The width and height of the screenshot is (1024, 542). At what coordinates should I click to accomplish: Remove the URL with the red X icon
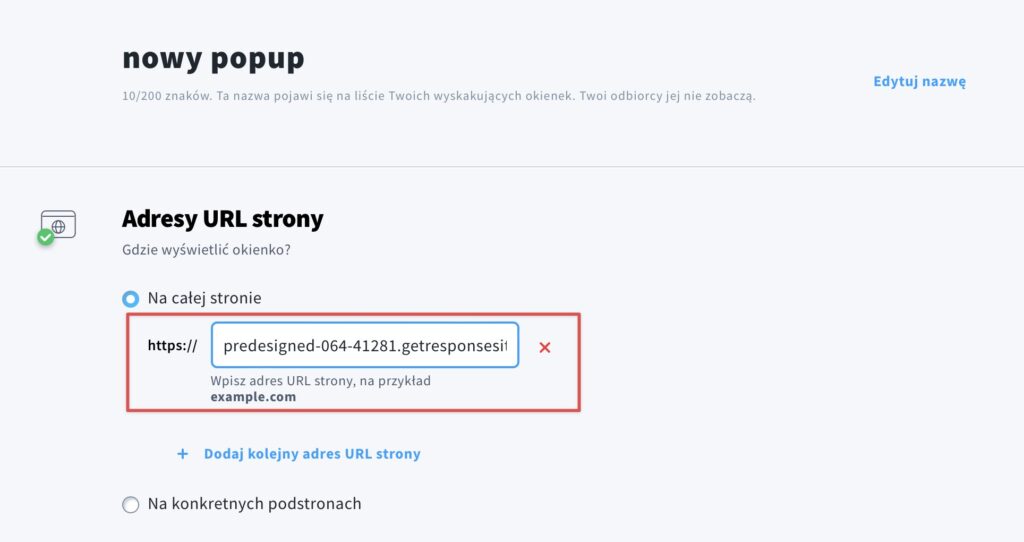(545, 347)
